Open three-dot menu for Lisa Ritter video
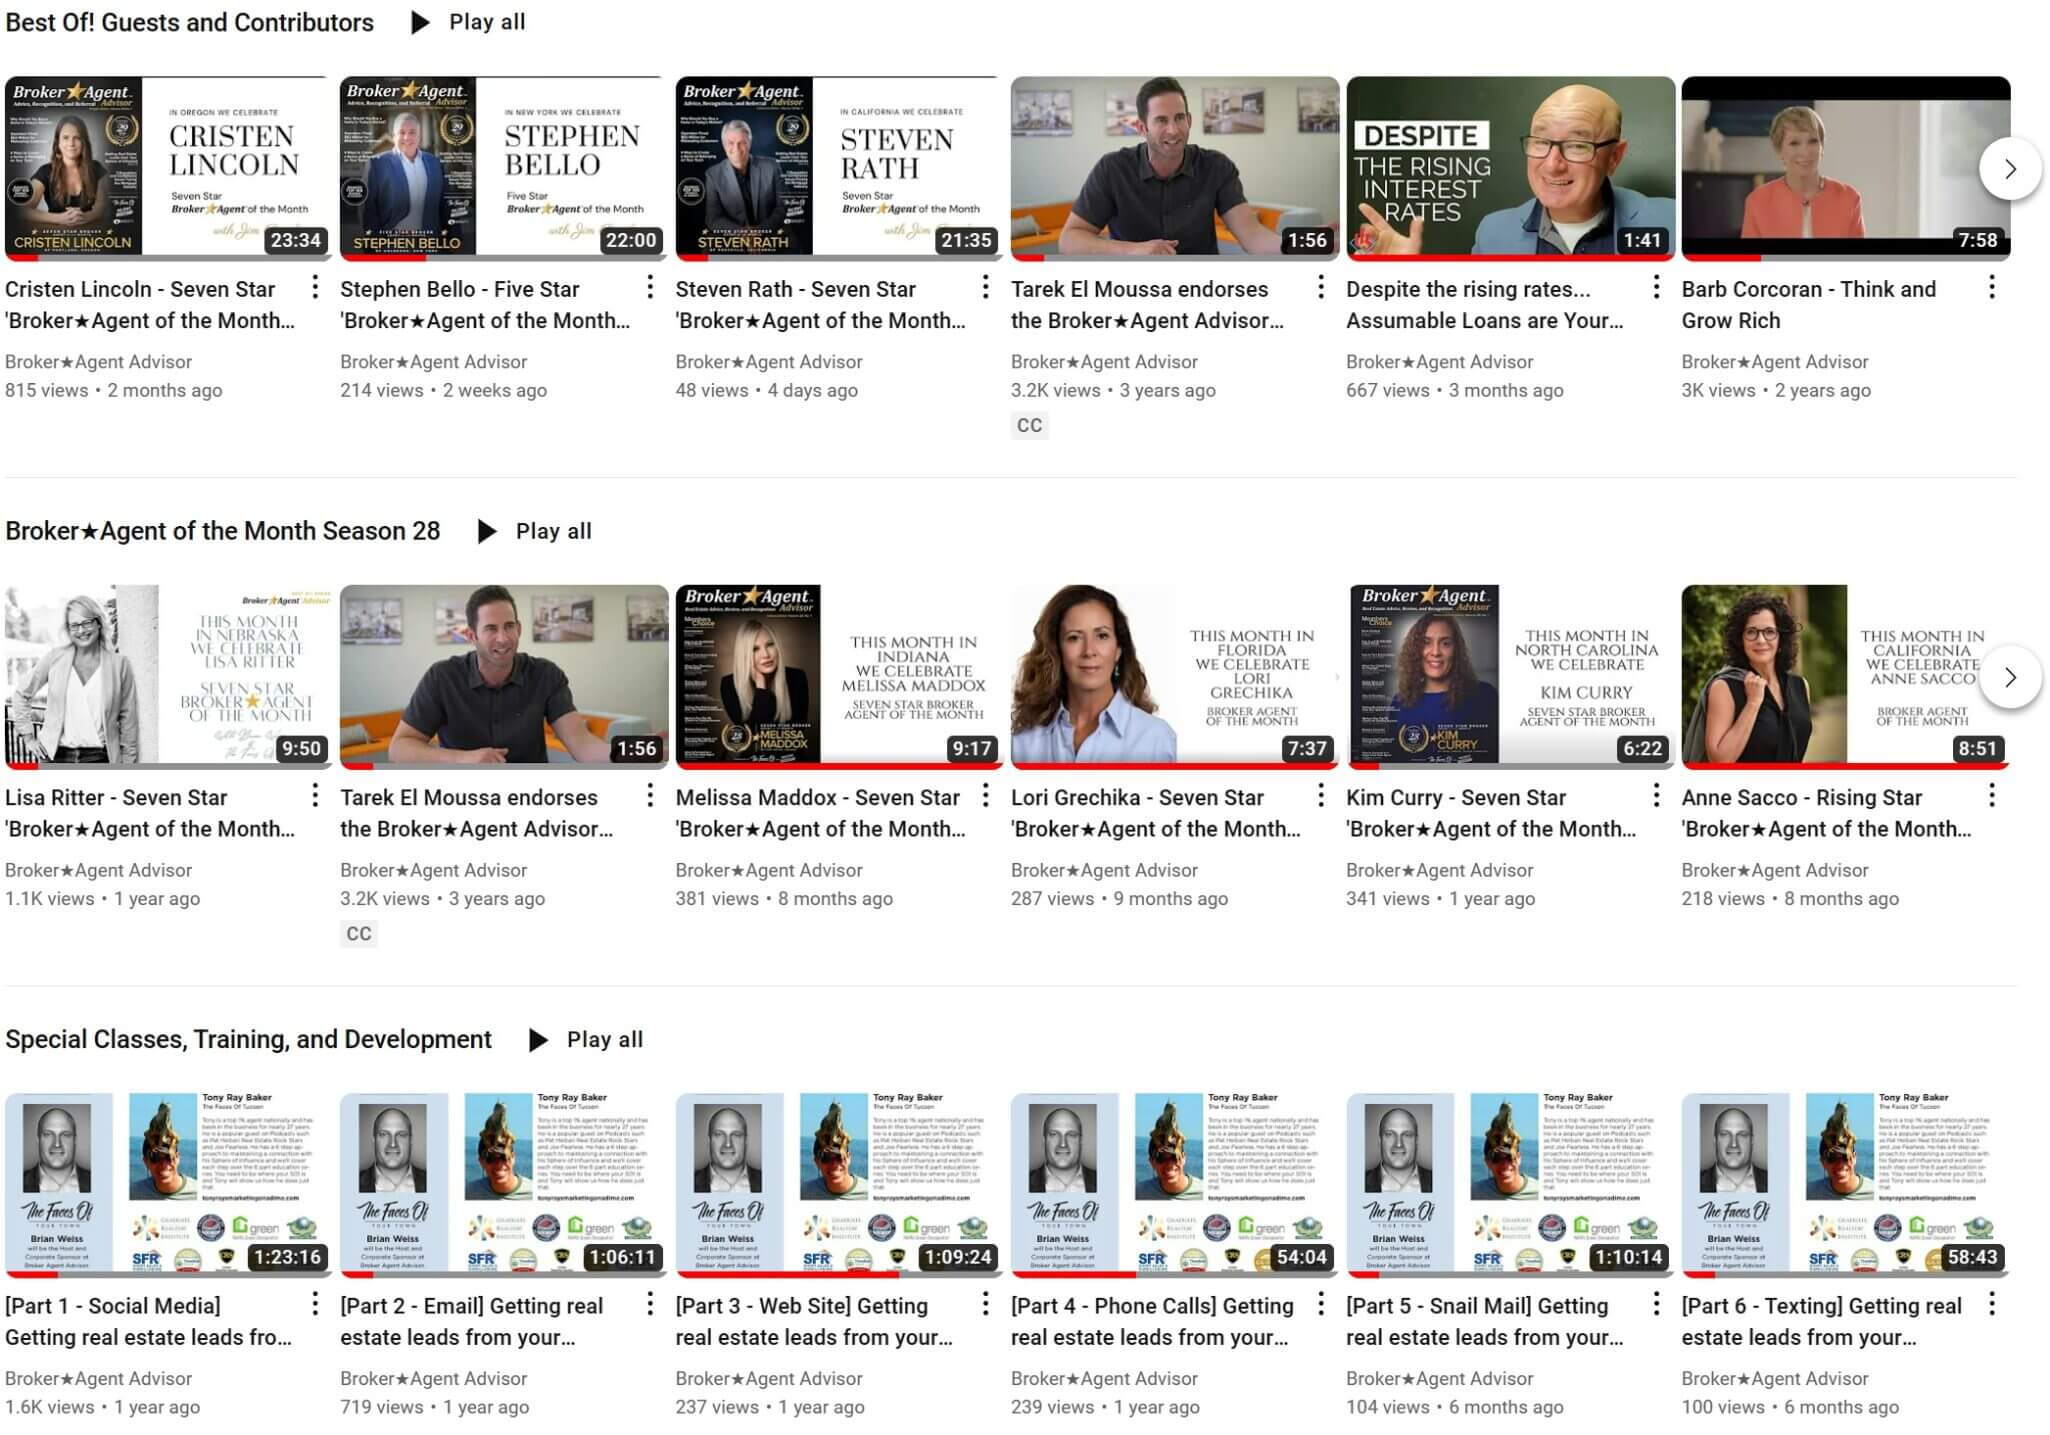The width and height of the screenshot is (2050, 1435). [315, 796]
